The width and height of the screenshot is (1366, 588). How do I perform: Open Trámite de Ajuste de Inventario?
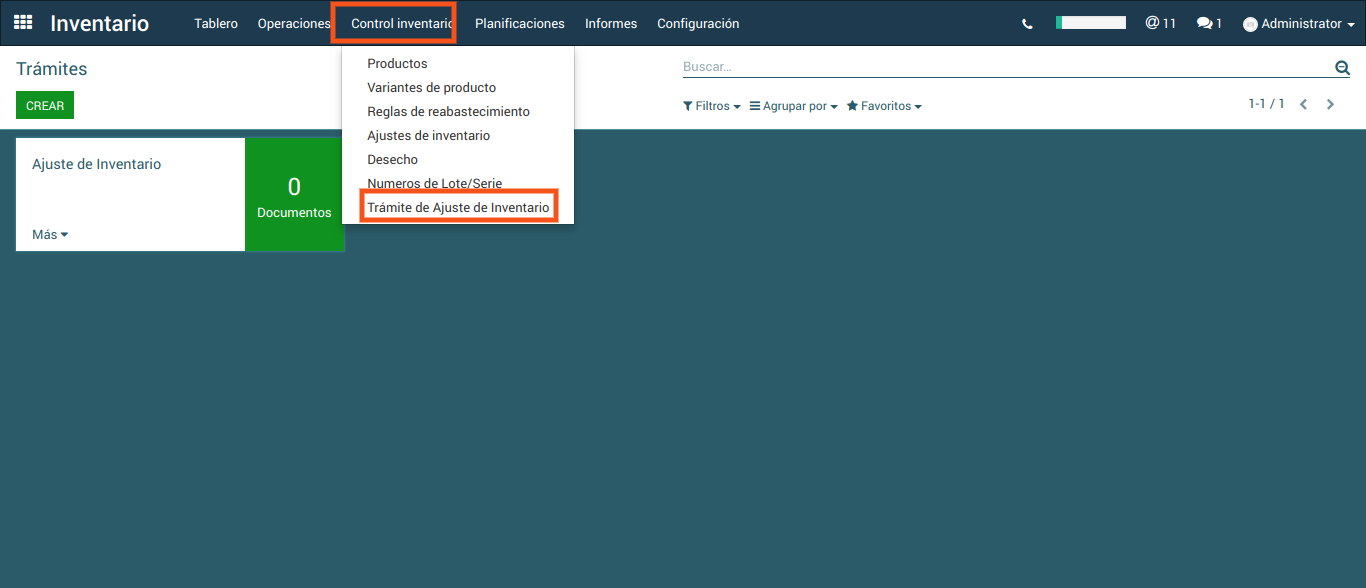click(x=458, y=208)
